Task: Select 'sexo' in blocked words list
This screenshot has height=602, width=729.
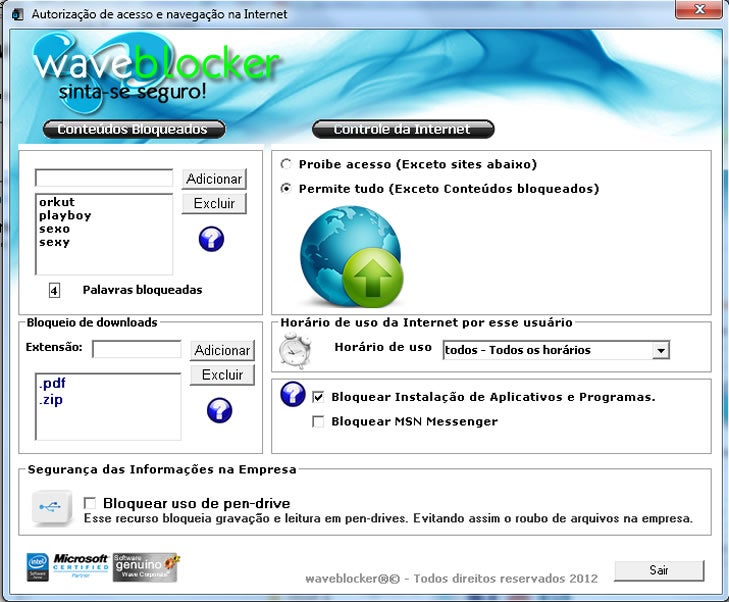Action: tap(54, 229)
